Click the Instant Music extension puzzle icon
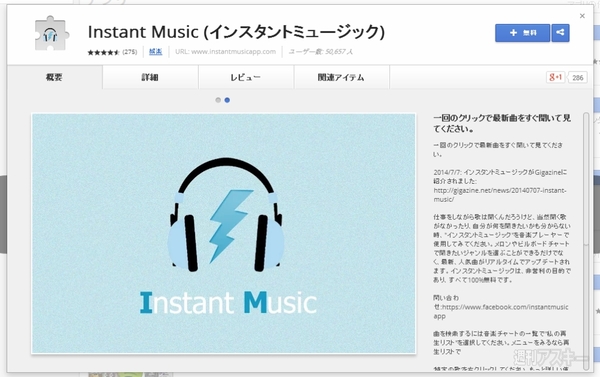 coord(52,34)
